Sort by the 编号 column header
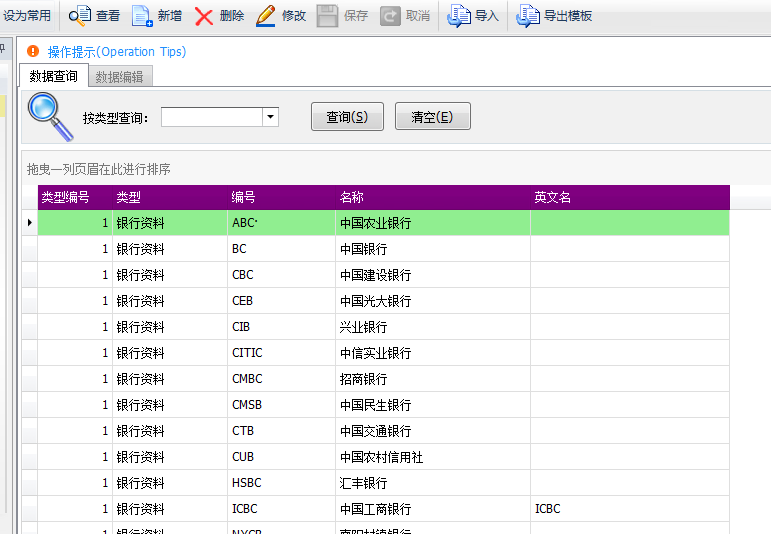The height and width of the screenshot is (534, 771). [x=282, y=198]
